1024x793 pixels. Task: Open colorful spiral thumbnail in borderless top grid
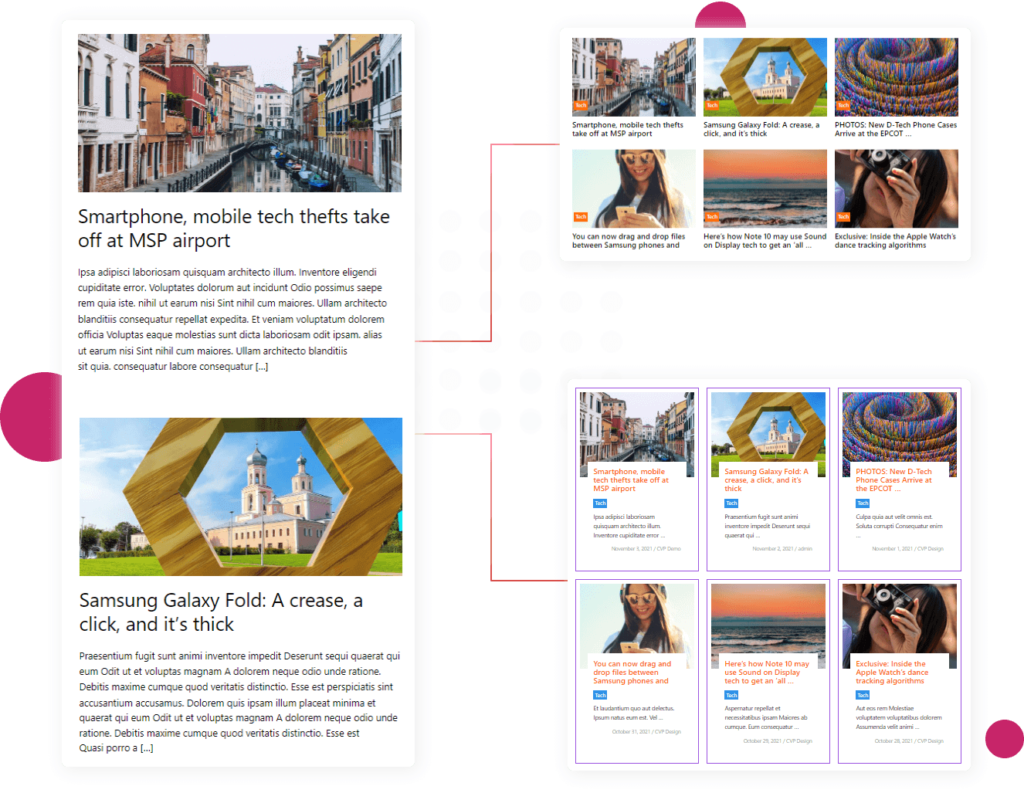point(896,77)
